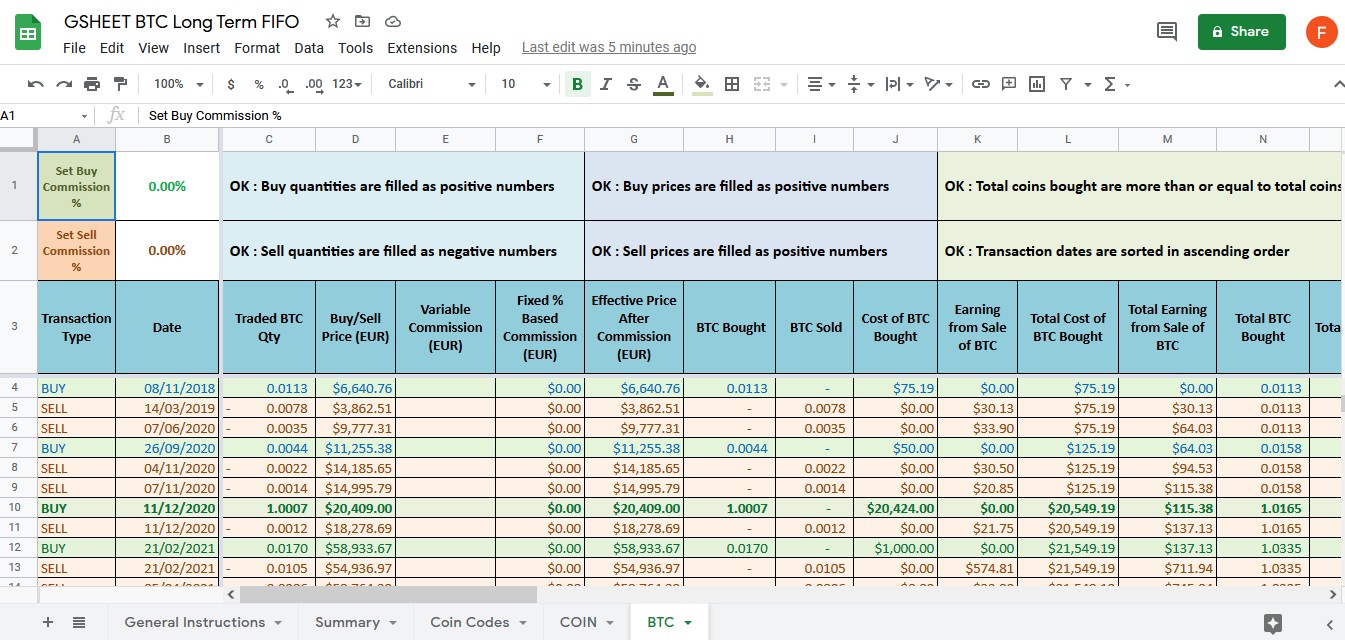1345x640 pixels.
Task: Open the Tools menu
Action: [355, 48]
